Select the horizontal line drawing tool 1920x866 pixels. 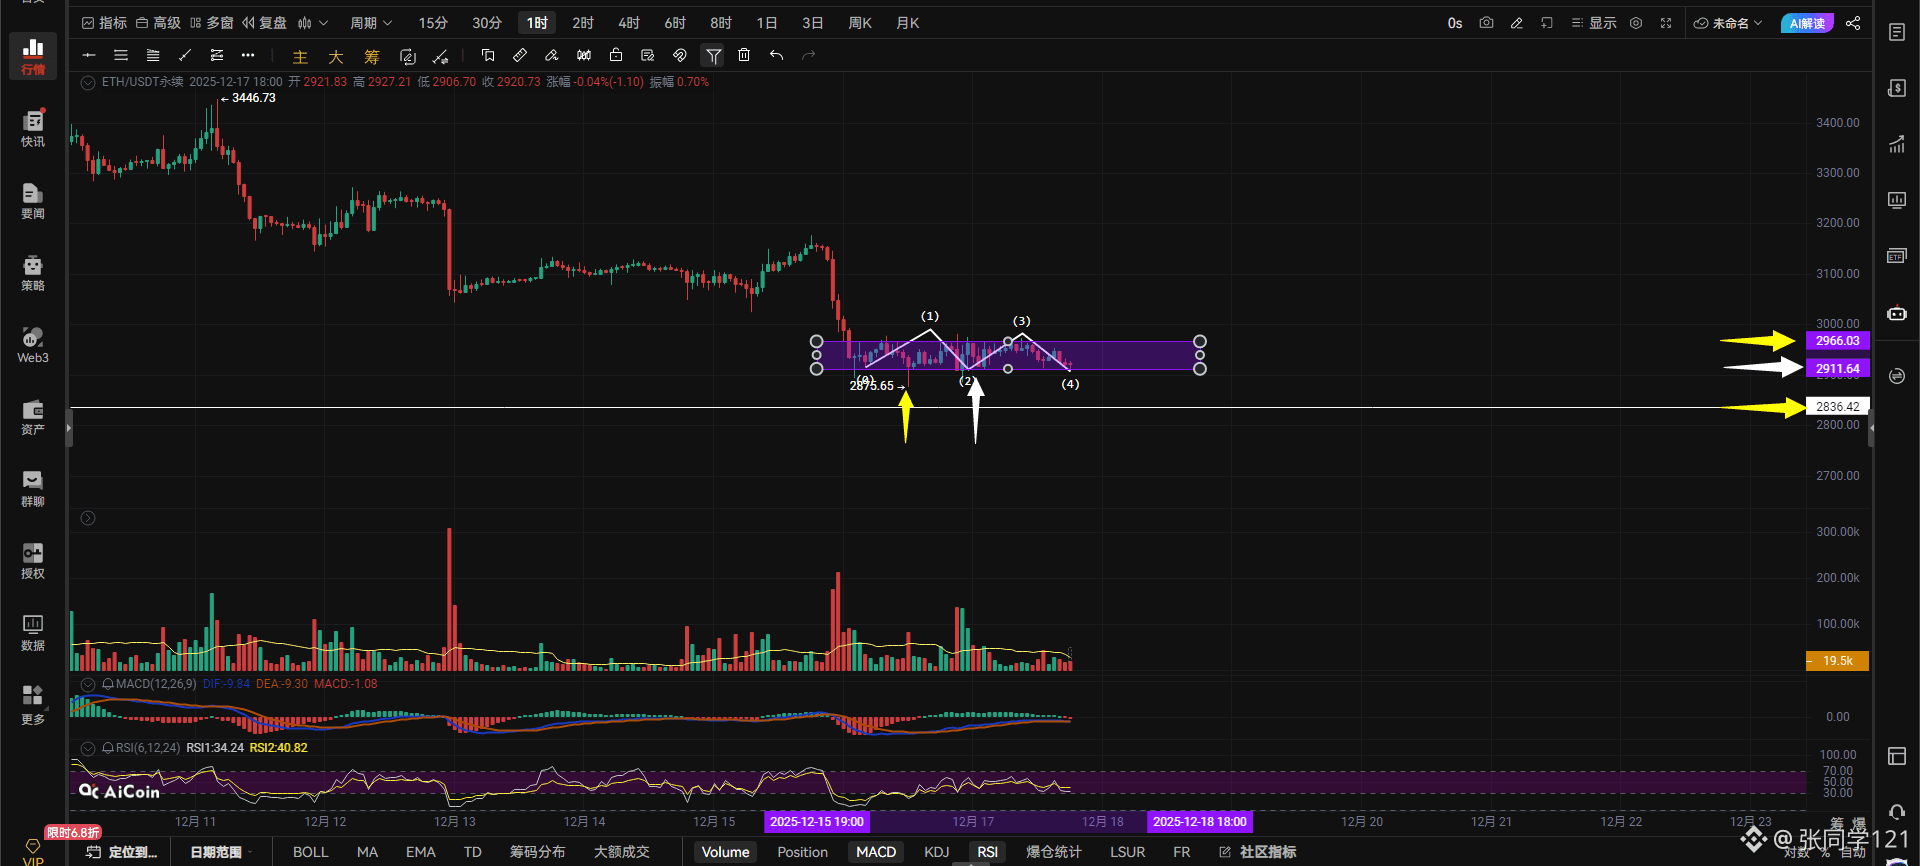point(89,55)
